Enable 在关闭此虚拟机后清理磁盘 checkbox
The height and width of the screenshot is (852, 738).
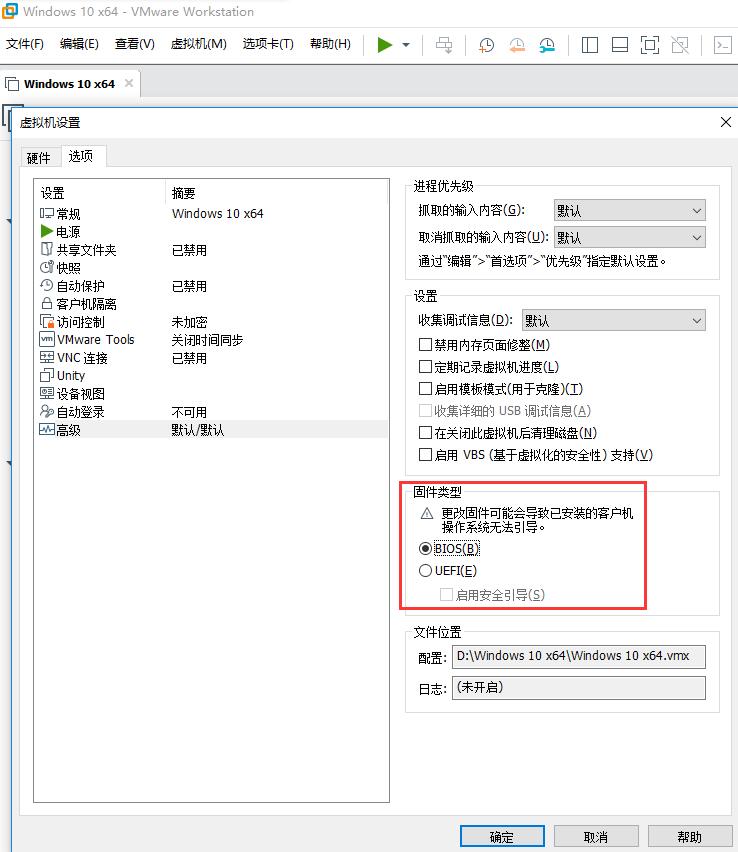coord(426,433)
